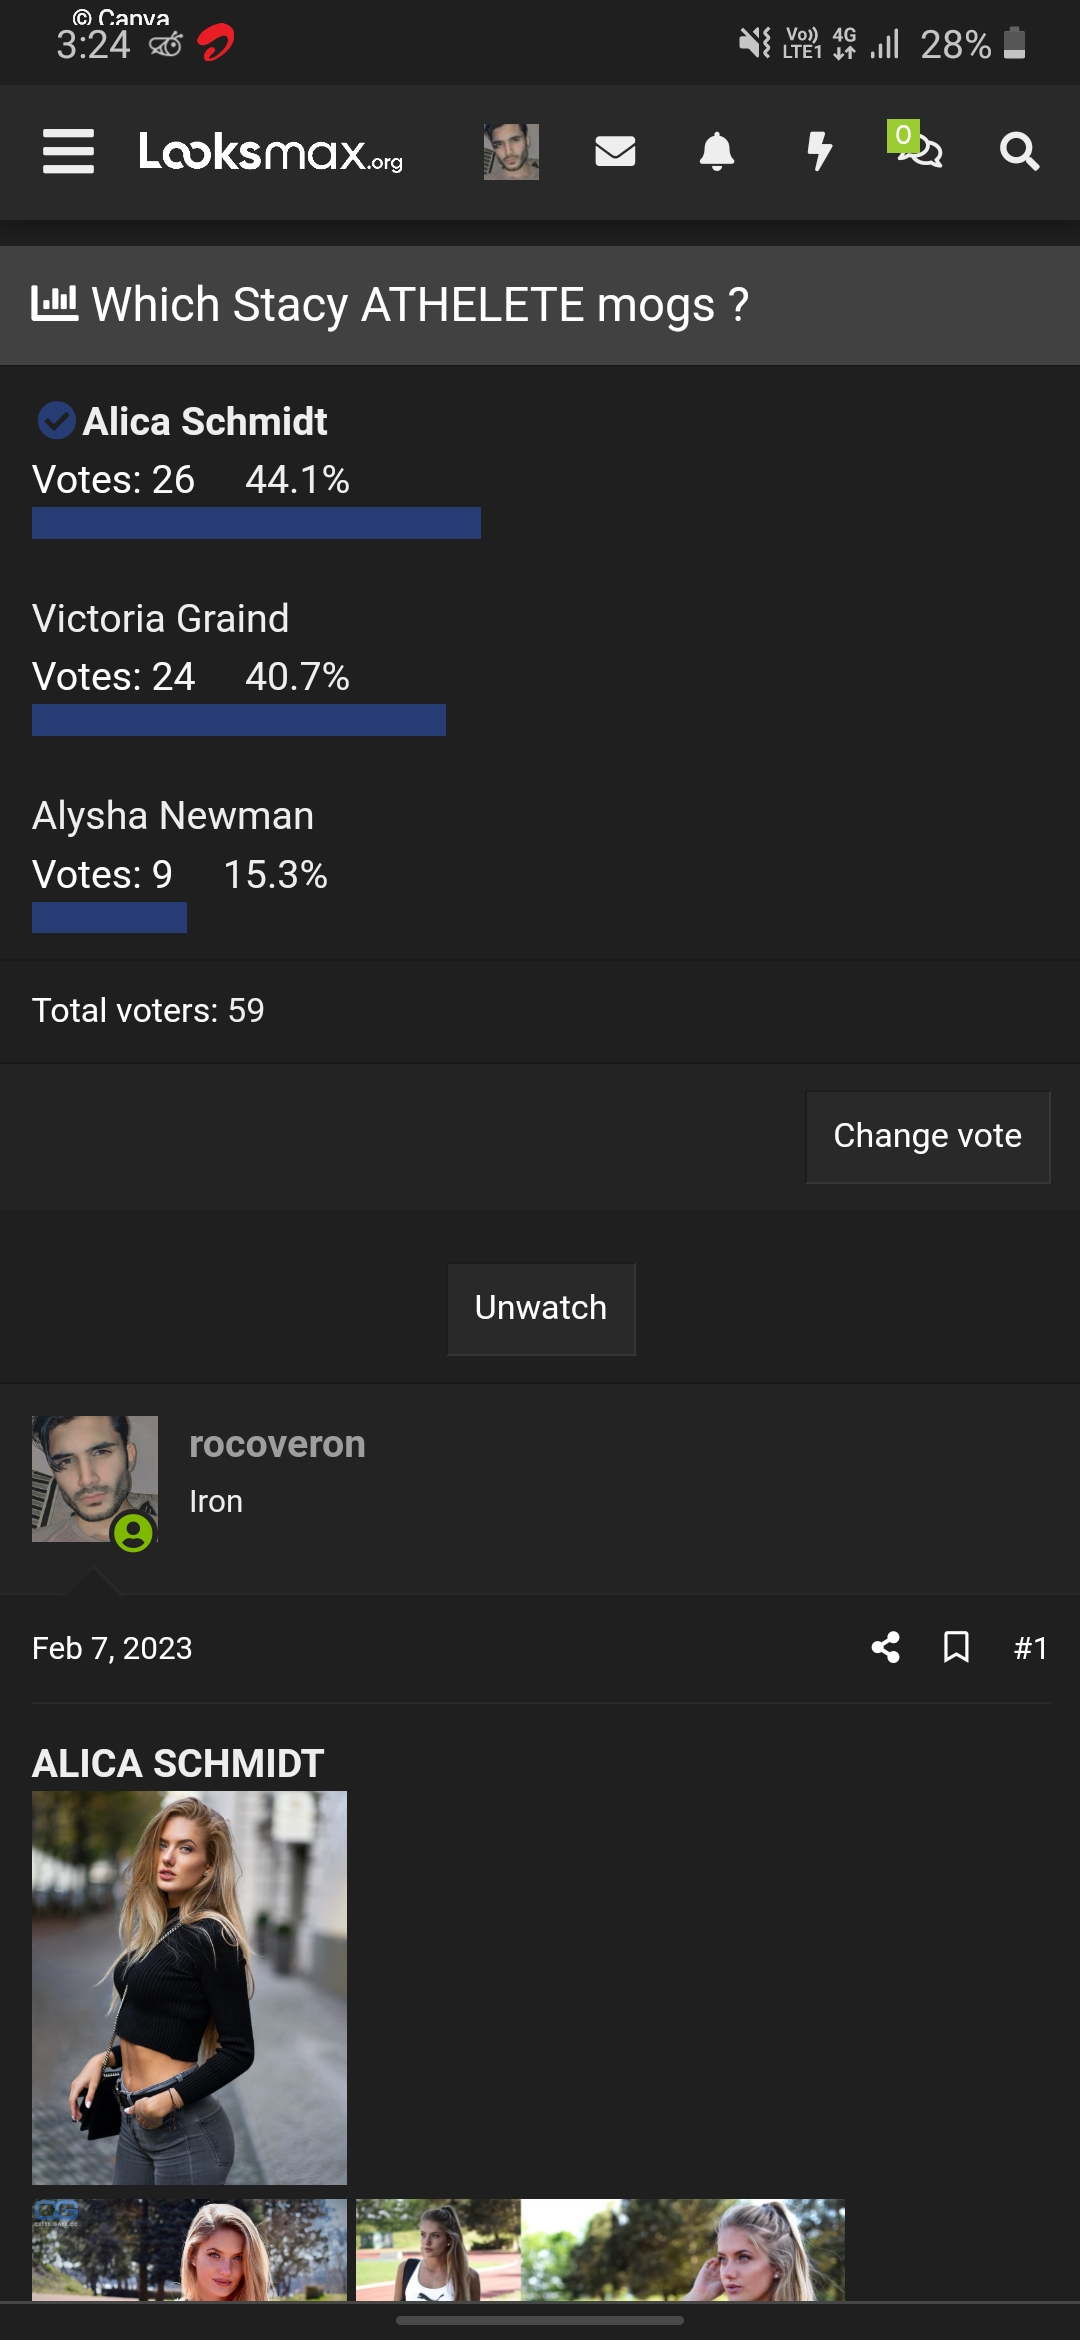Viewport: 1080px width, 2340px height.
Task: Open the hamburger navigation menu
Action: point(68,152)
